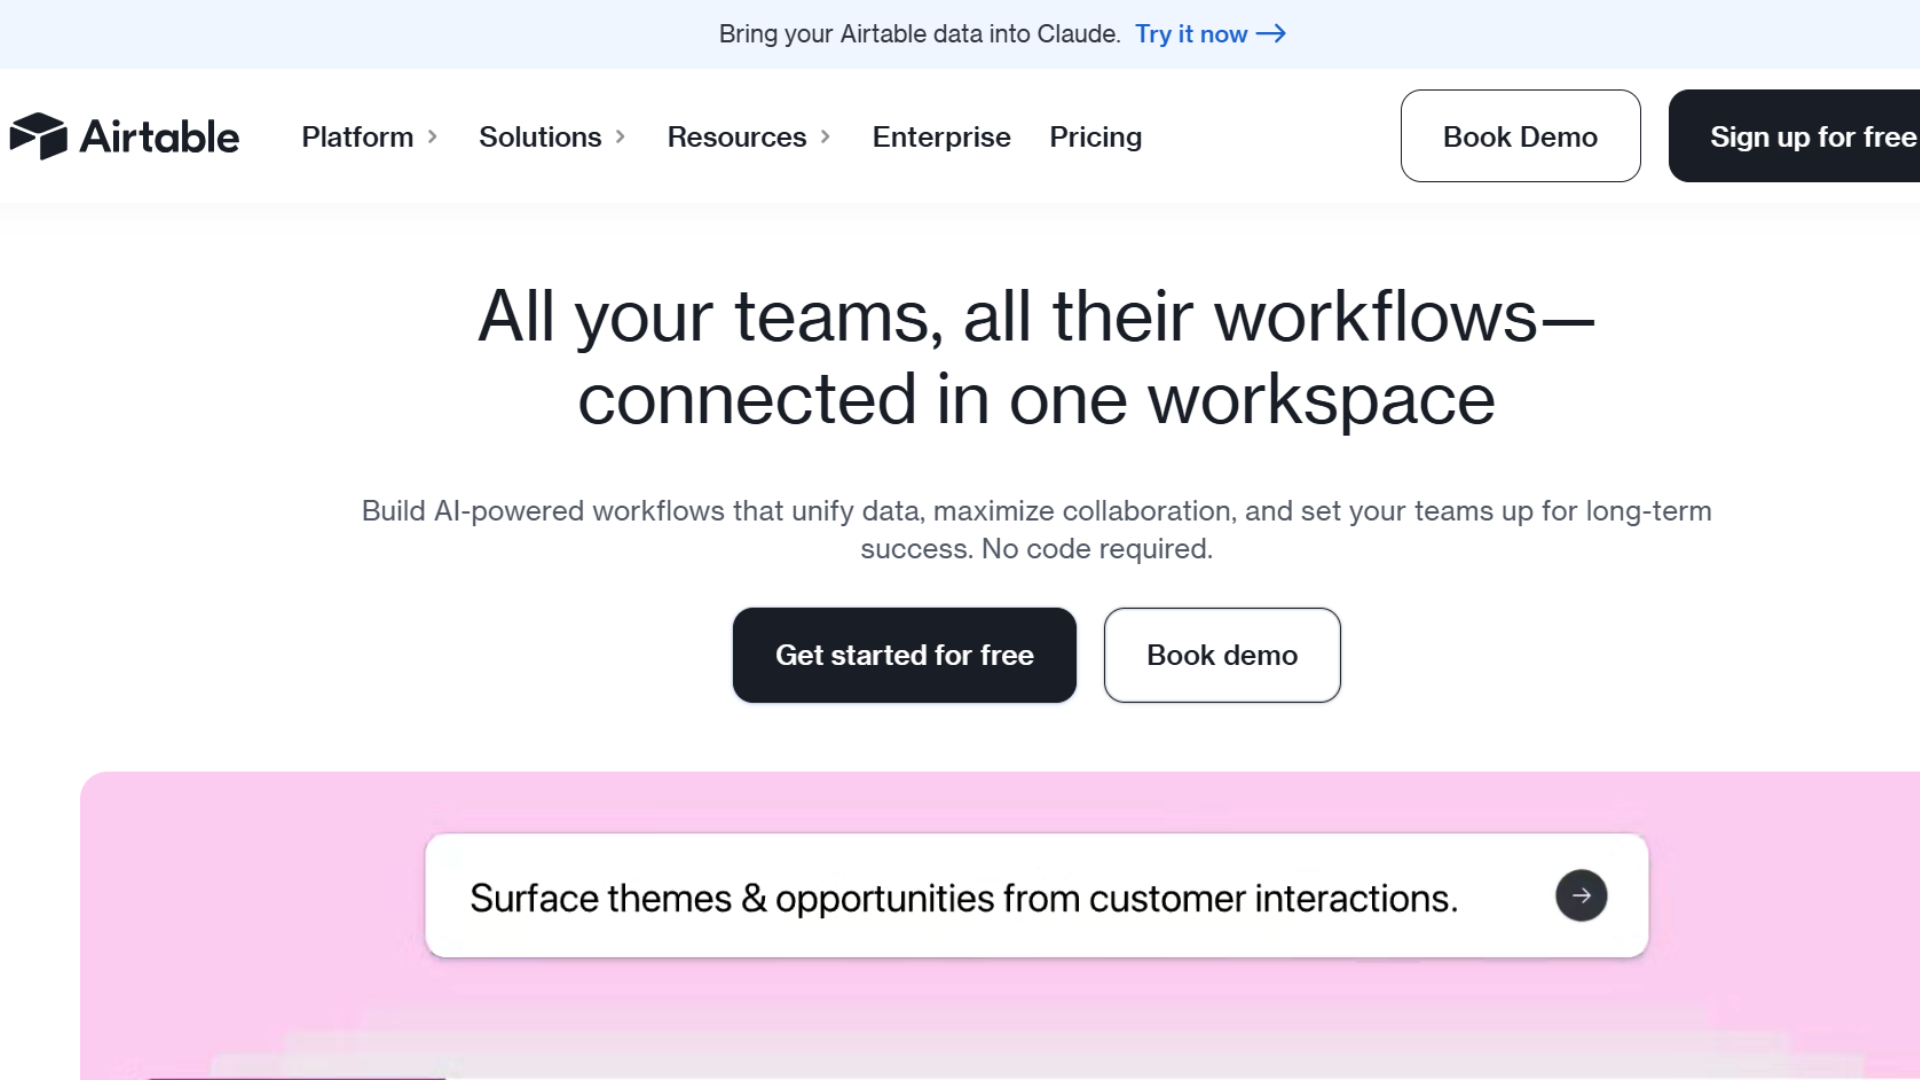Open the Pricing page
1920x1080 pixels.
click(x=1095, y=137)
